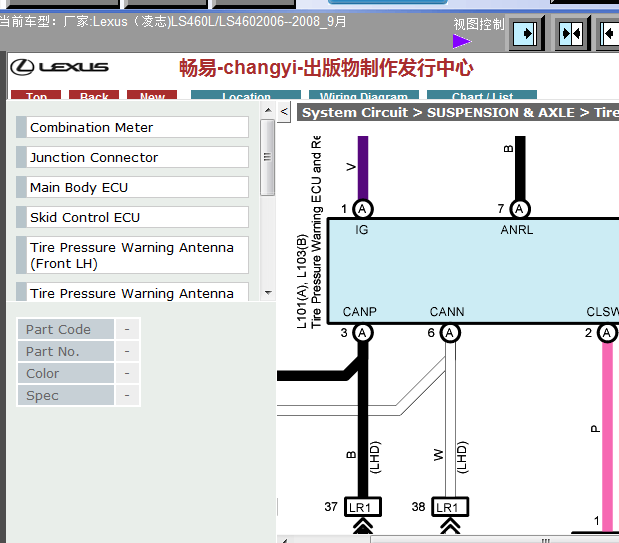Click the Color field label
619x543 pixels.
(x=66, y=373)
